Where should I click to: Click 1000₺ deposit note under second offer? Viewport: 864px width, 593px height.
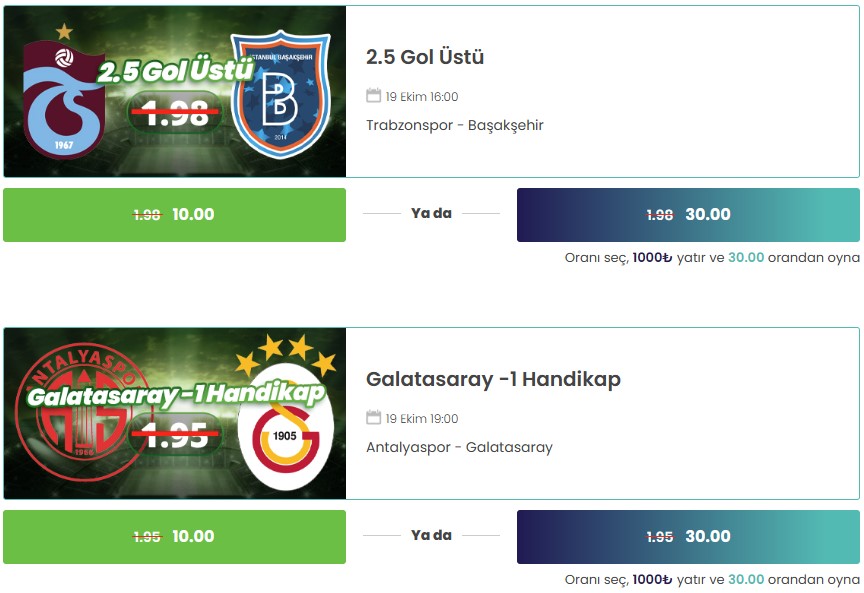point(652,579)
